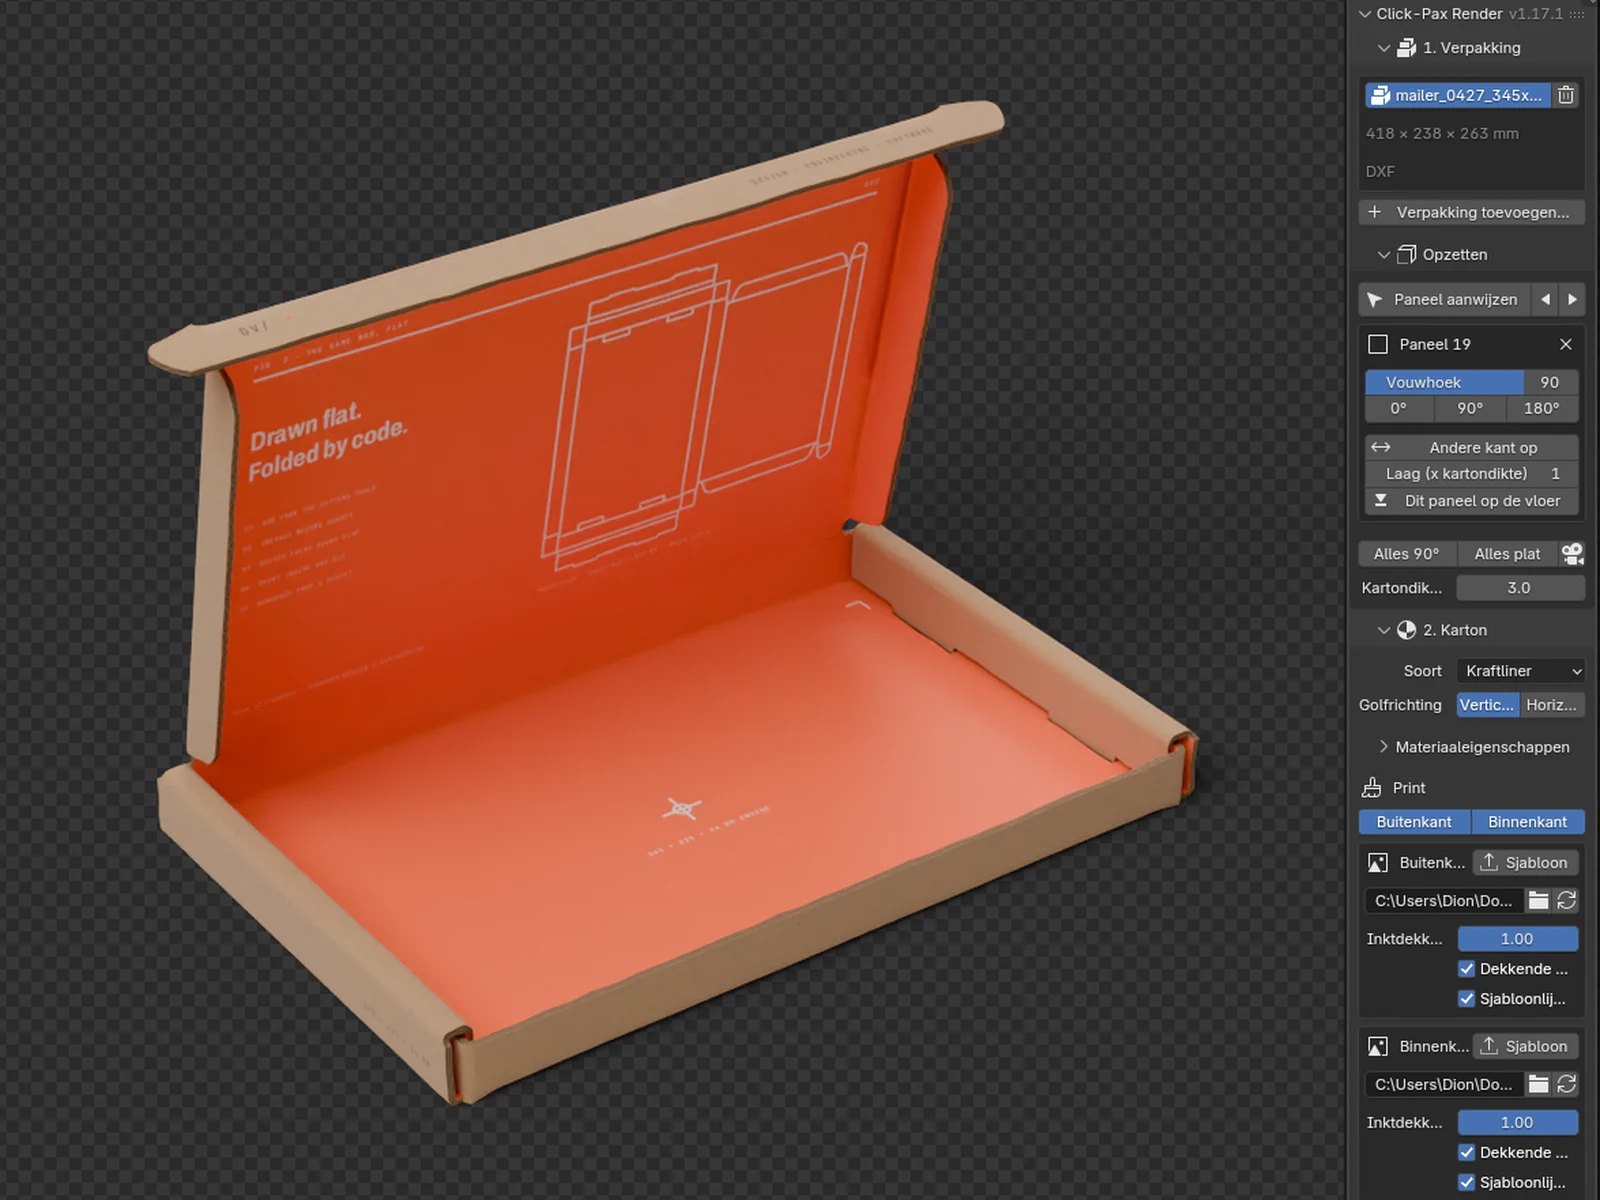Image resolution: width=1600 pixels, height=1200 pixels.
Task: Click Binnenkant image icon
Action: (x=1378, y=1047)
